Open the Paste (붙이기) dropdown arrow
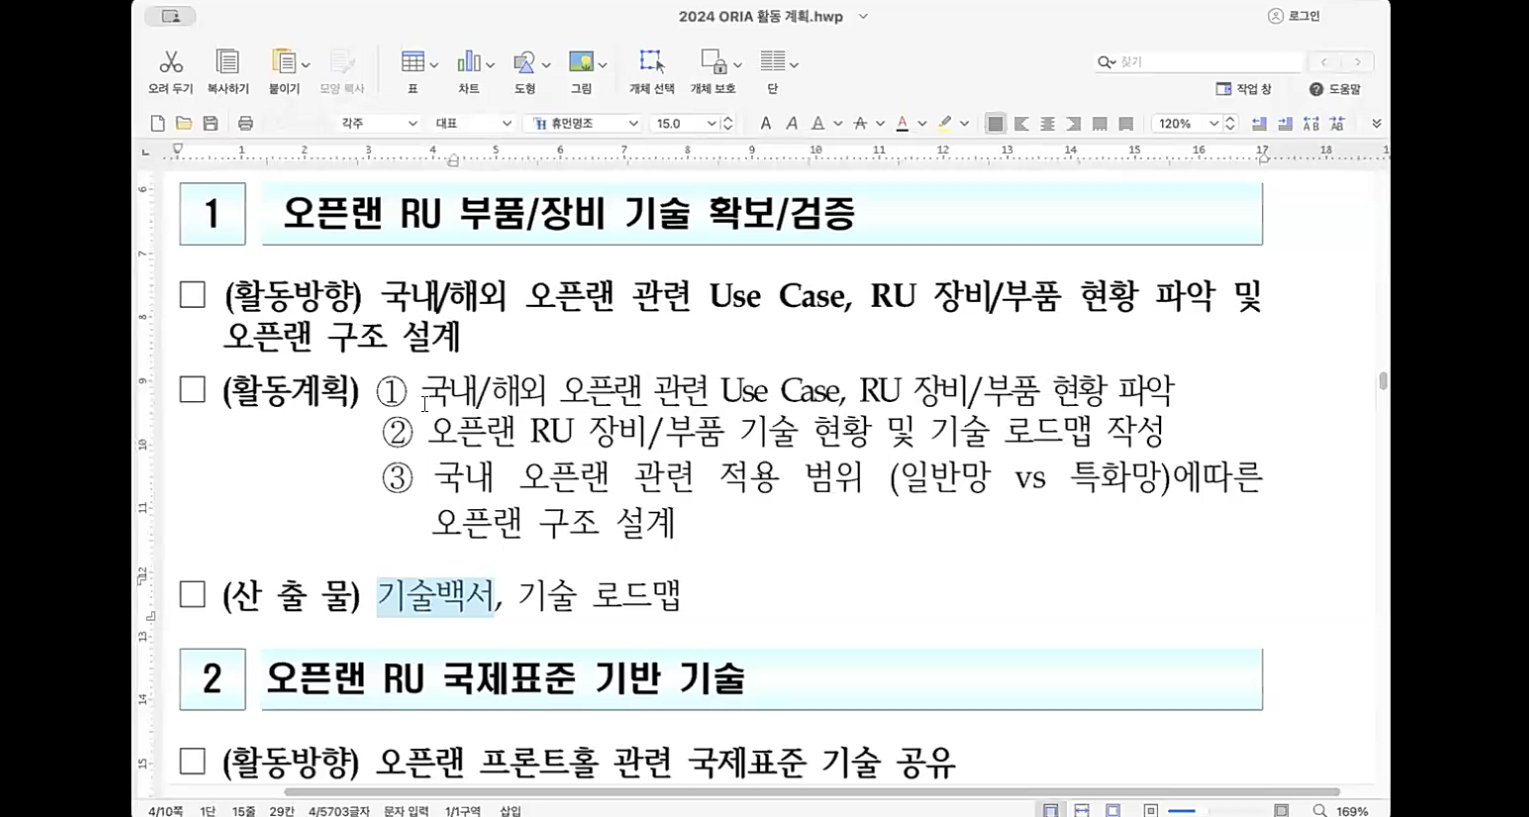Viewport: 1529px width, 817px height. (x=305, y=65)
